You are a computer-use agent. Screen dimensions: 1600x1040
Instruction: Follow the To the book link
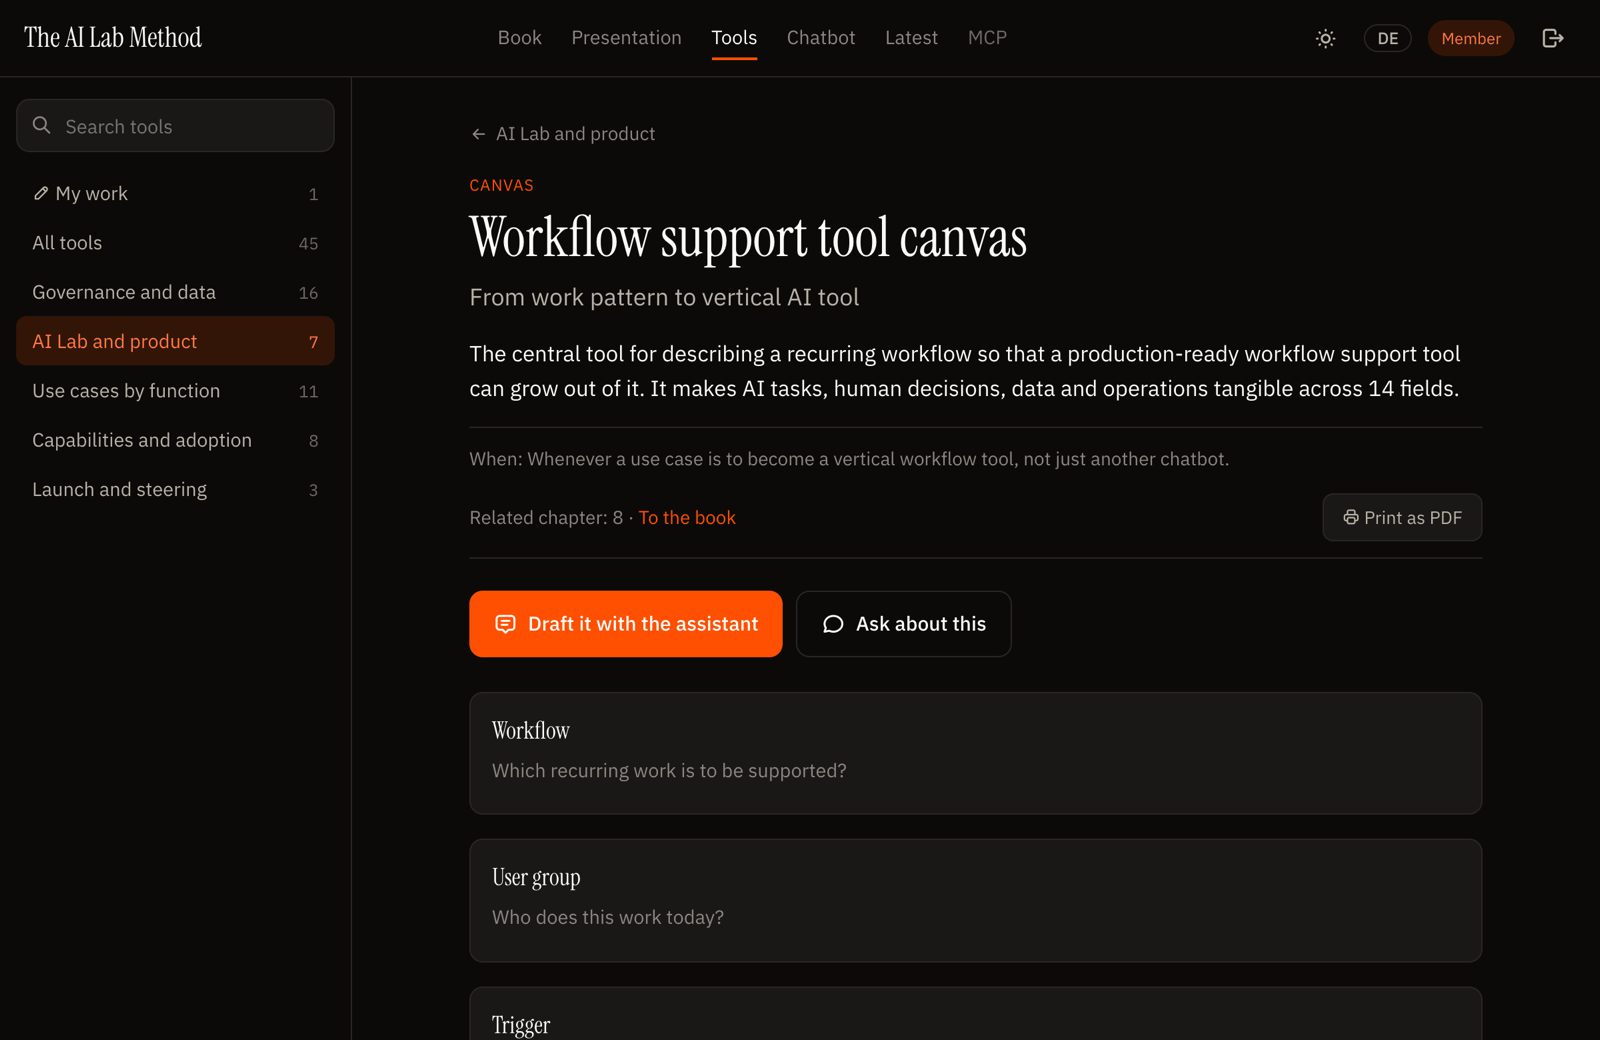[x=687, y=517]
